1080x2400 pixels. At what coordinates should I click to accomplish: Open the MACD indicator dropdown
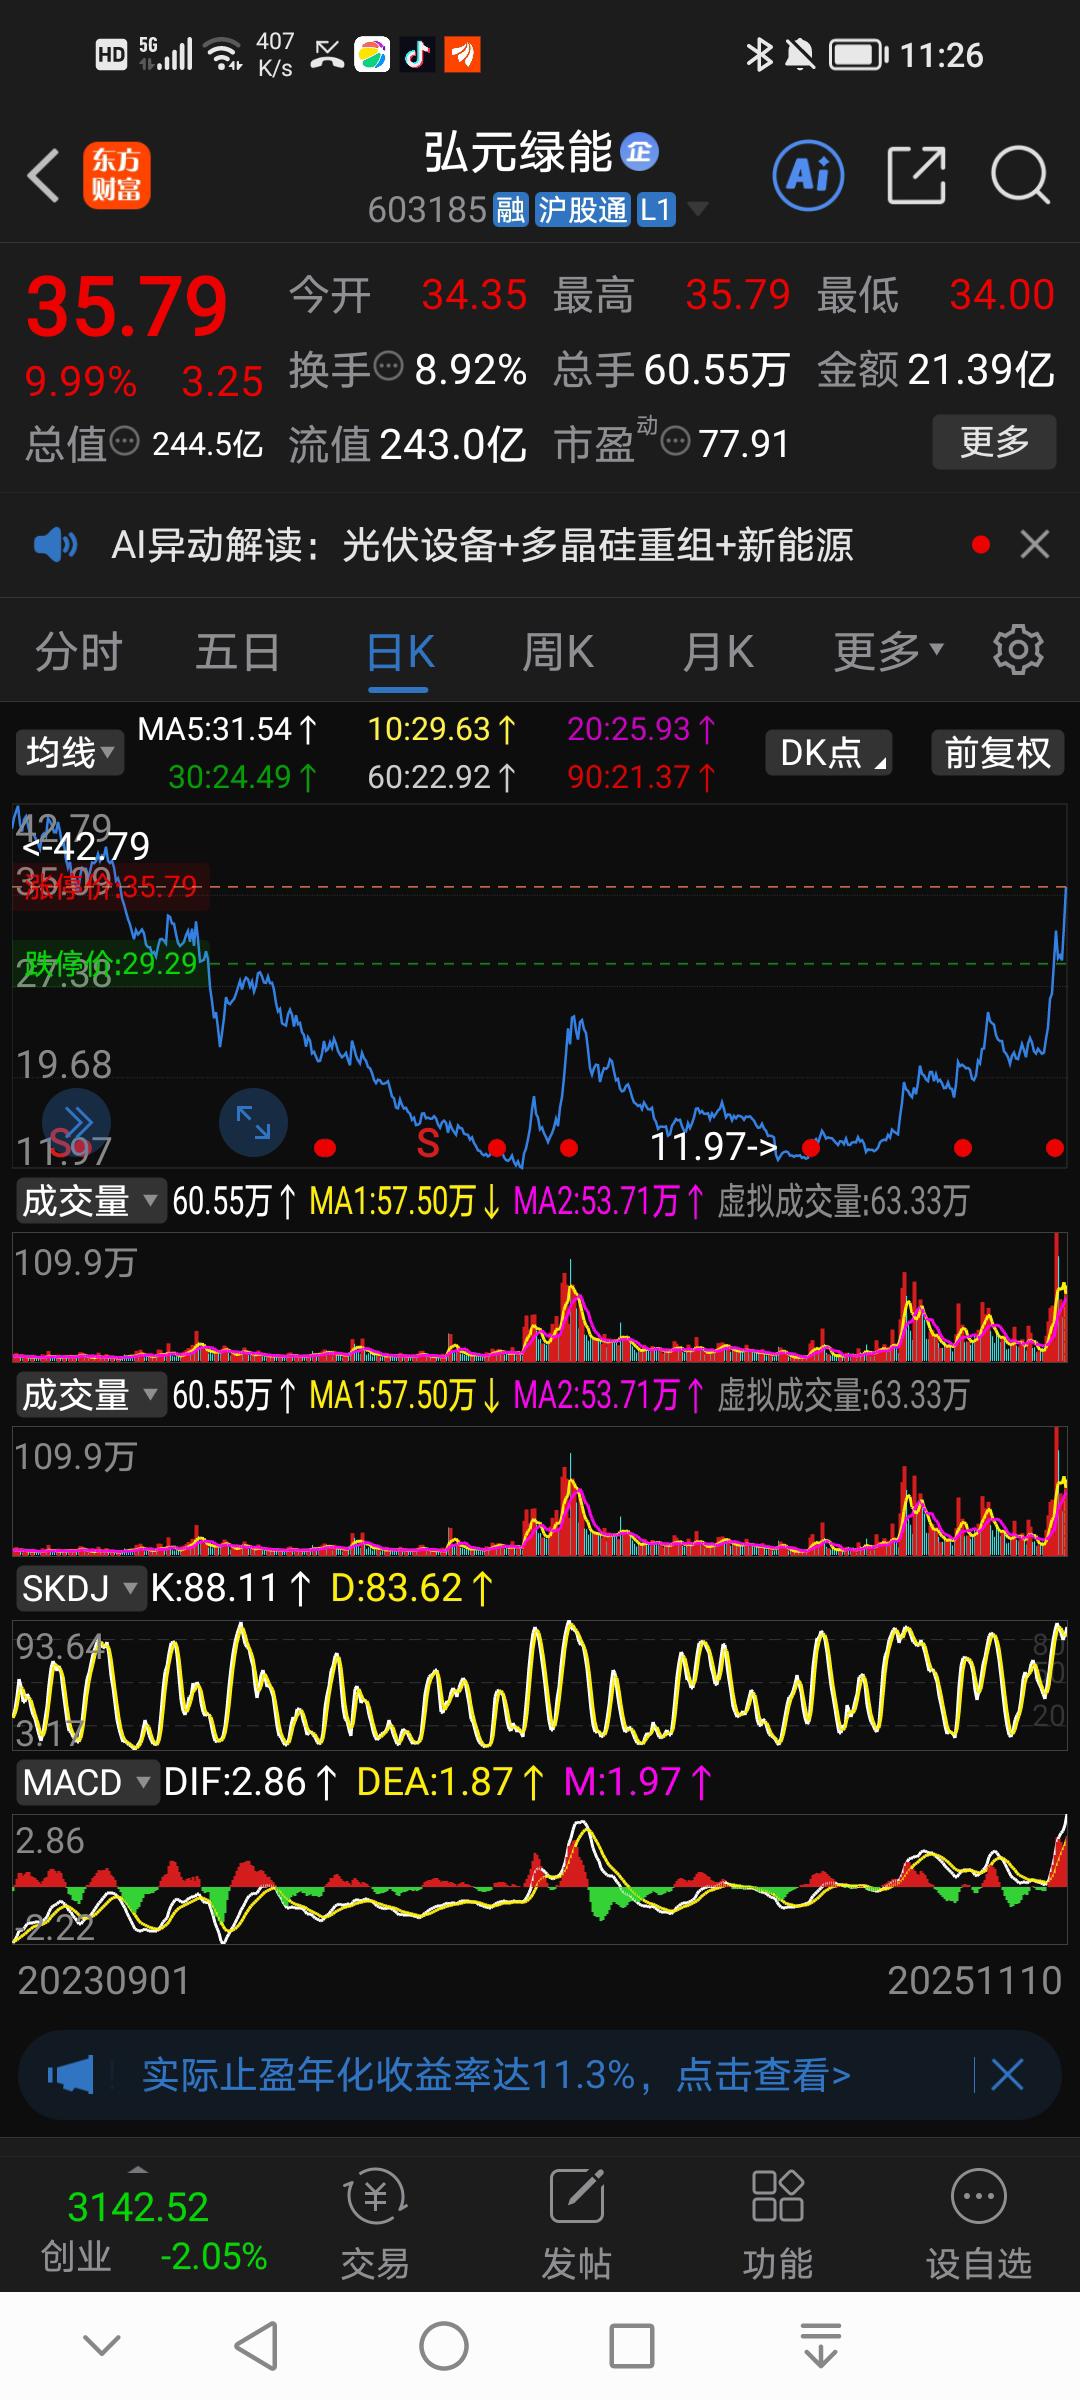87,1782
